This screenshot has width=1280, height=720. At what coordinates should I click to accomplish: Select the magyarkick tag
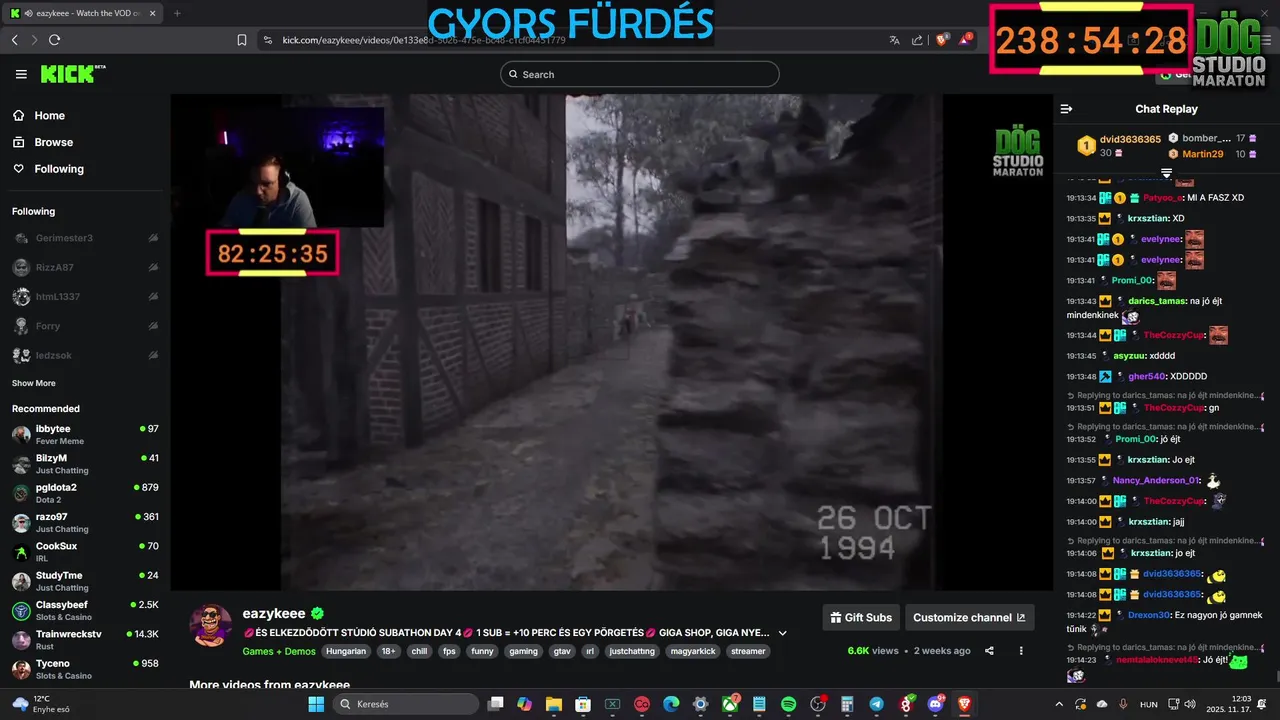(692, 651)
